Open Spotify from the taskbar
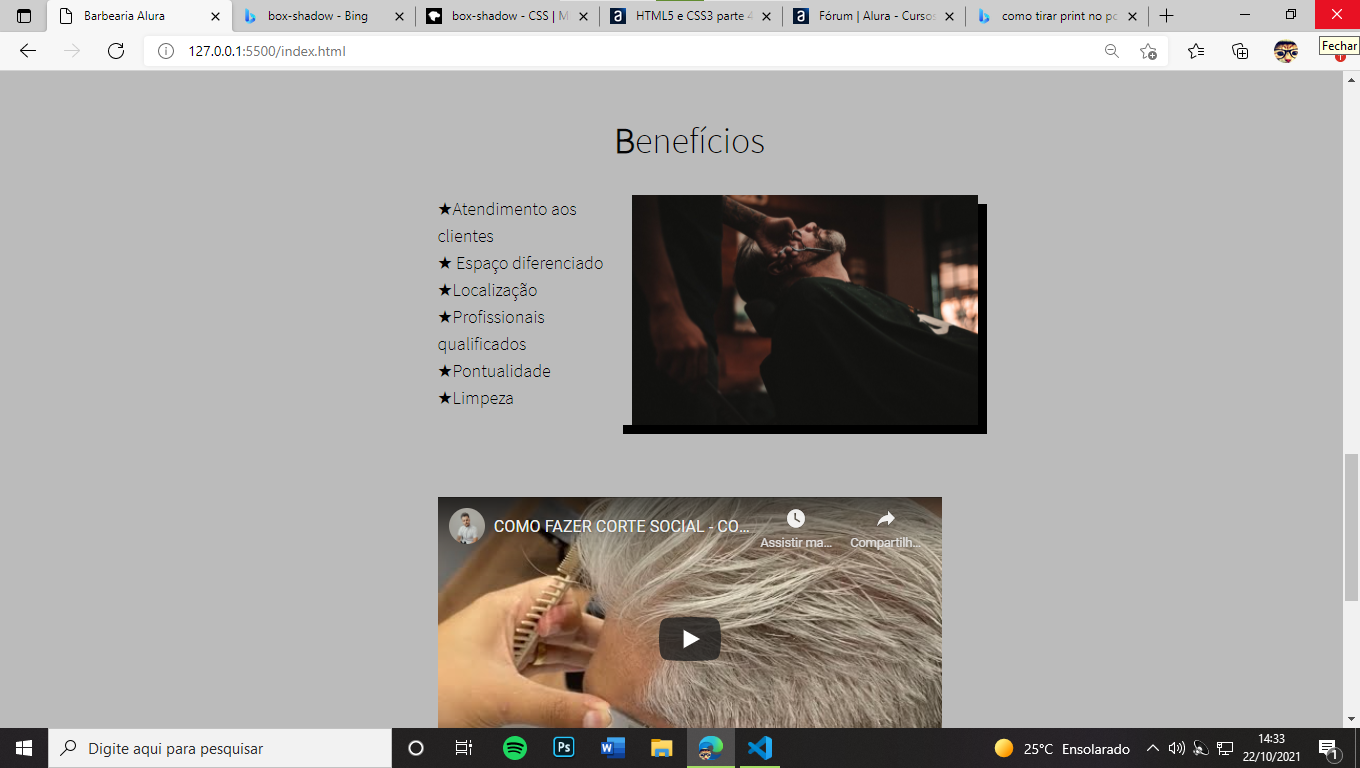 (x=515, y=748)
